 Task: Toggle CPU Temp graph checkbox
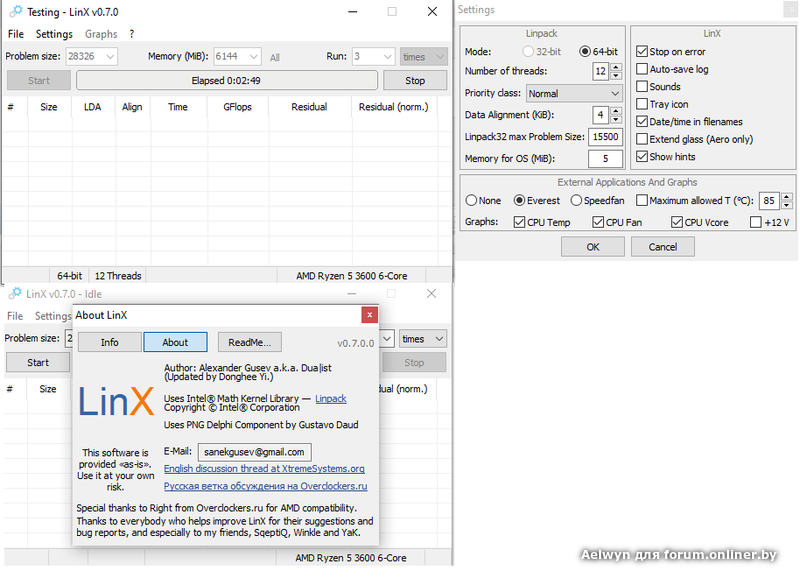tap(519, 222)
